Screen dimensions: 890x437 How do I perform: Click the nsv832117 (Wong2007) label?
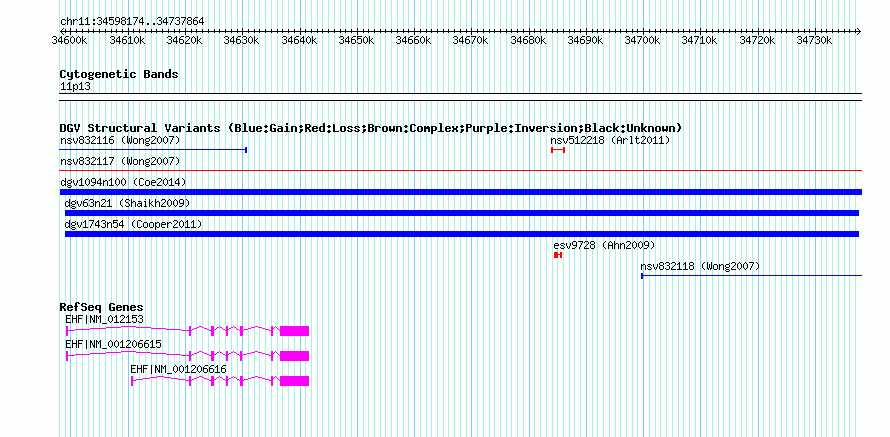point(120,162)
